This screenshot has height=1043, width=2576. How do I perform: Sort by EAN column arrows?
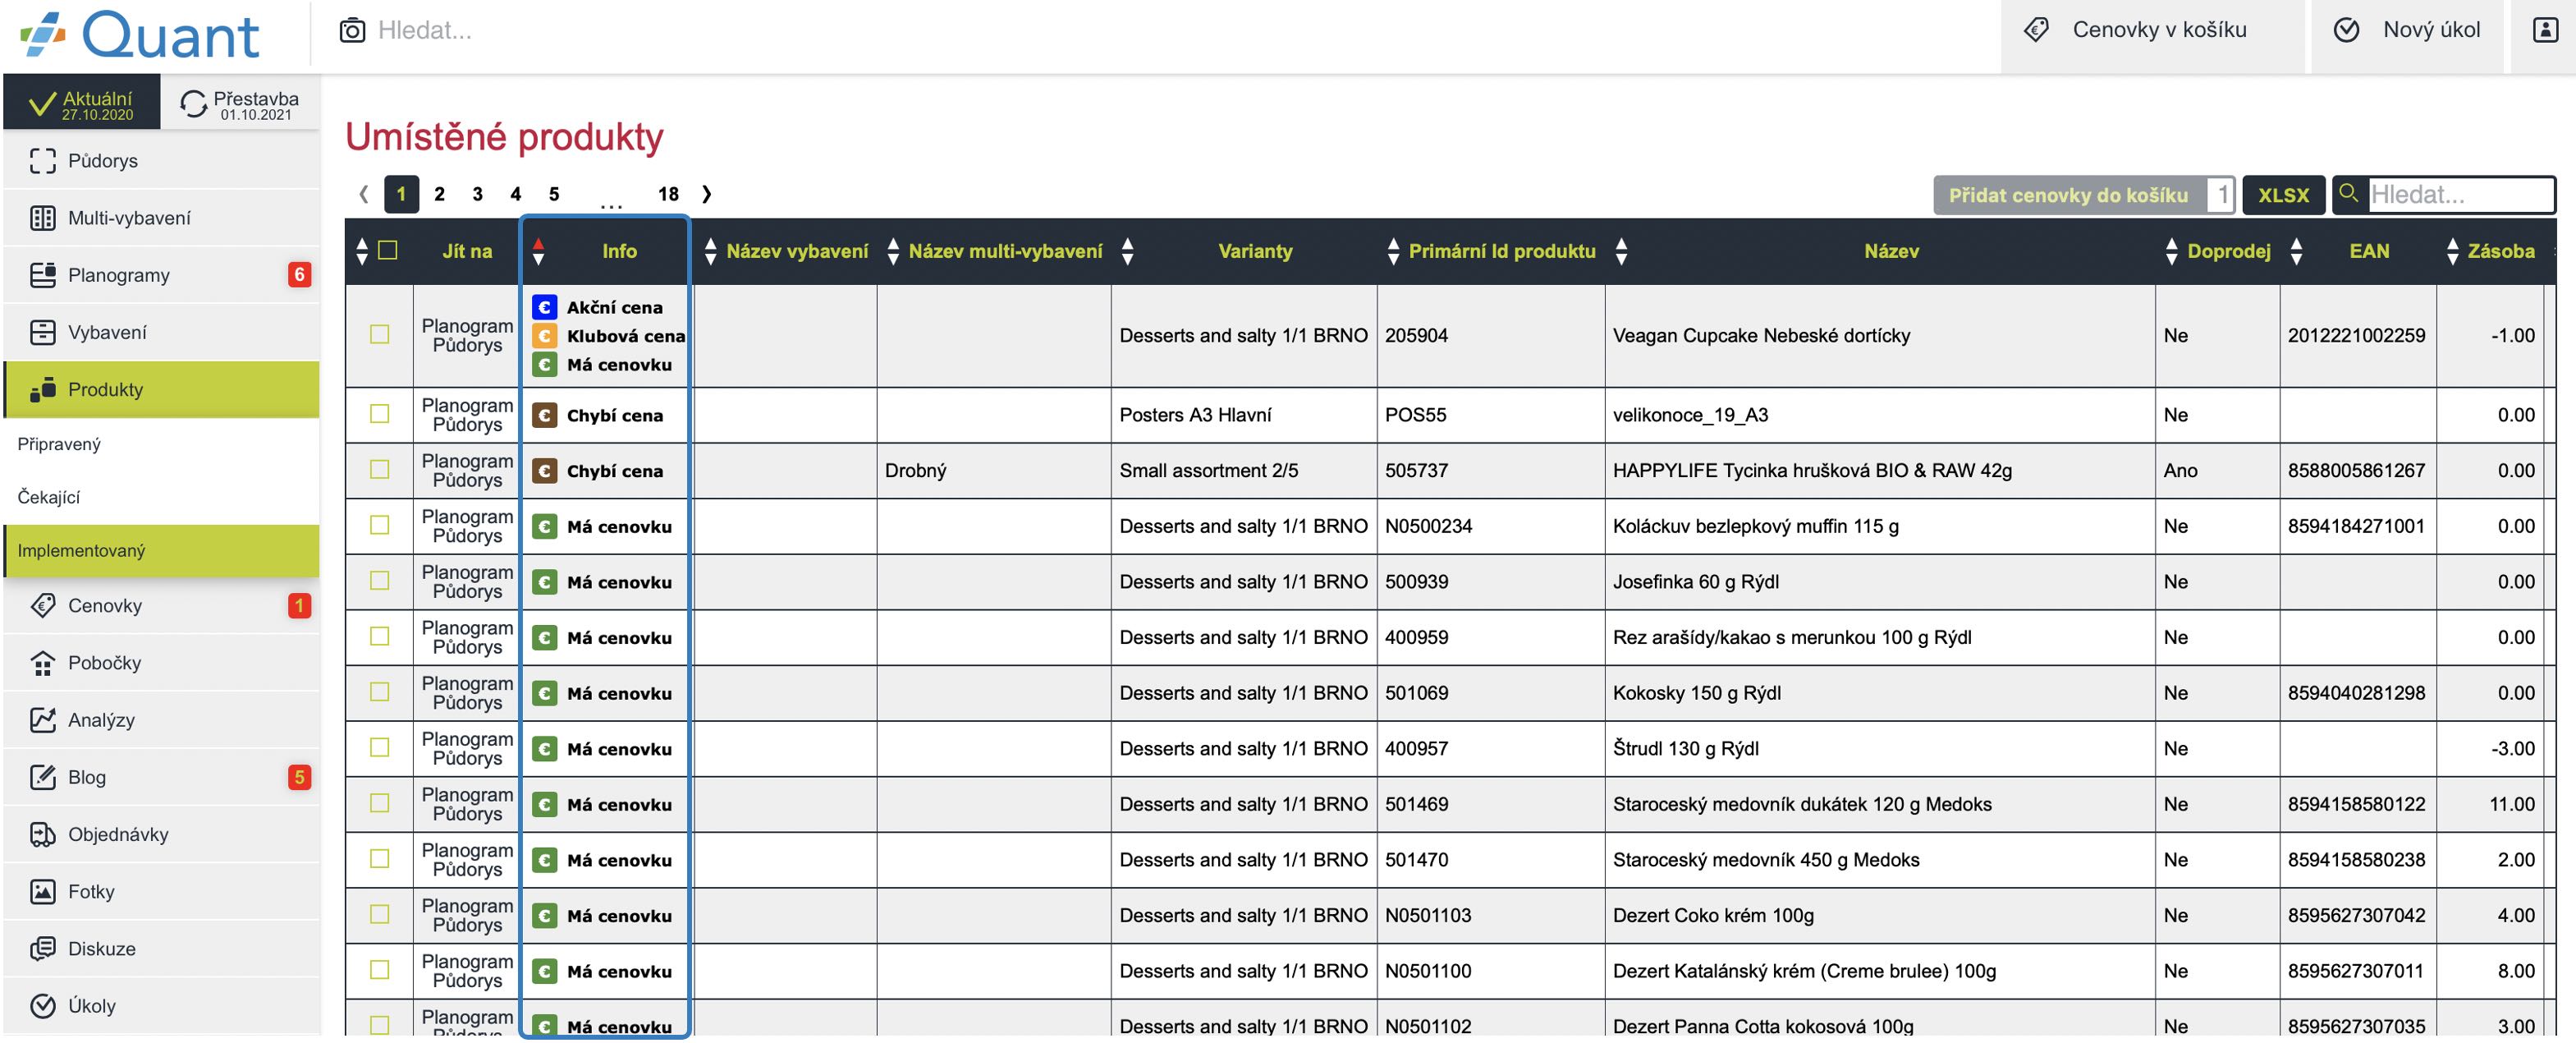click(2296, 251)
